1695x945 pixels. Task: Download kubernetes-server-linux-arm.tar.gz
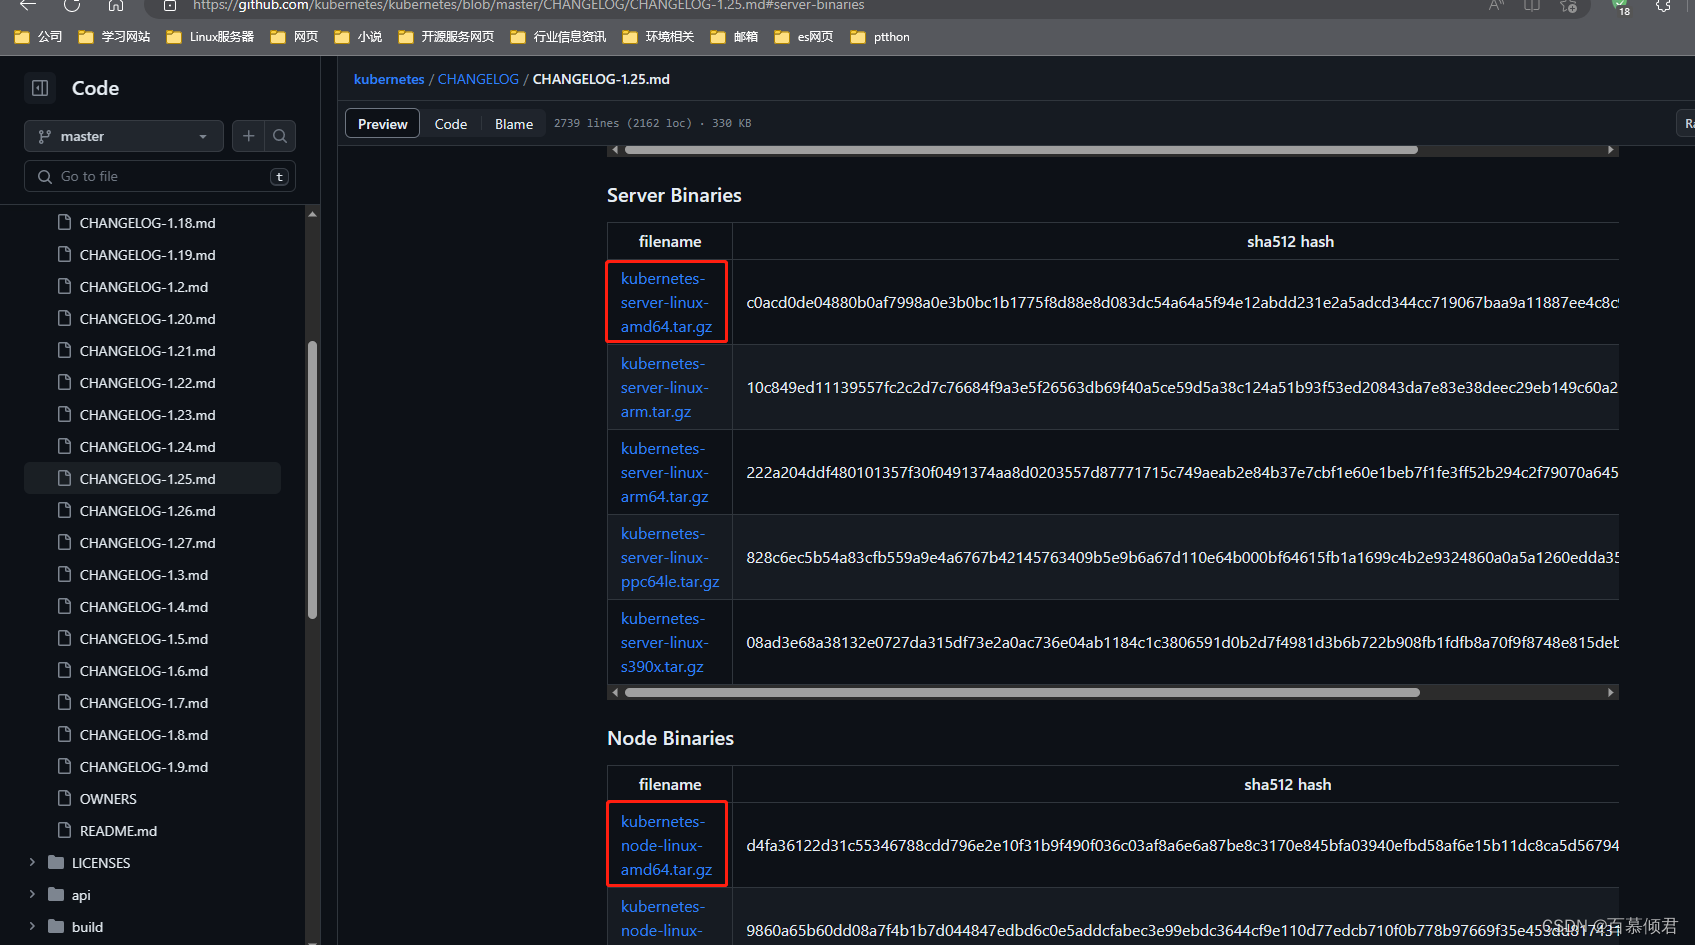(x=664, y=387)
